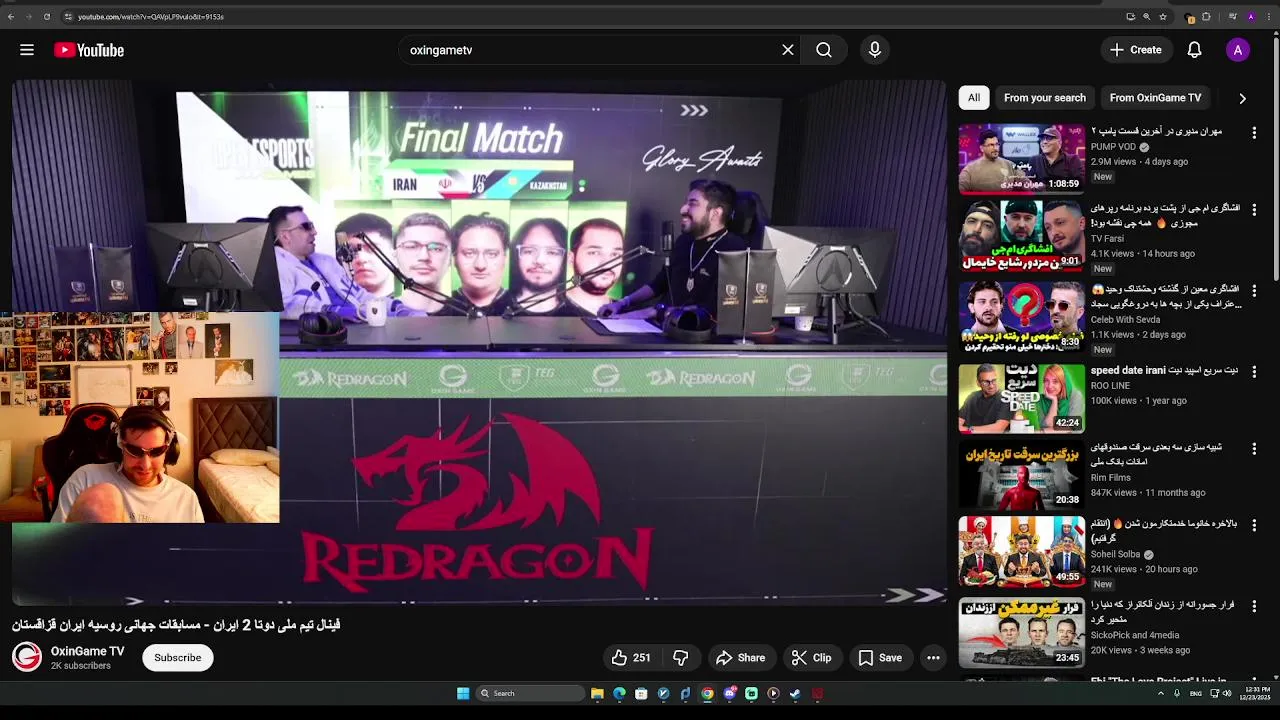Image resolution: width=1280 pixels, height=720 pixels.
Task: Open Chrome media control icon
Action: click(x=1234, y=17)
